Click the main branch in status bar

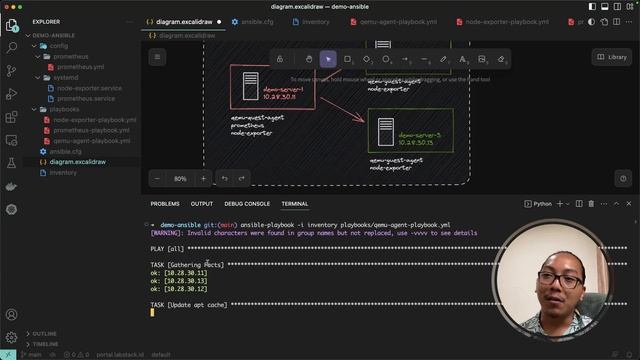tap(31, 355)
